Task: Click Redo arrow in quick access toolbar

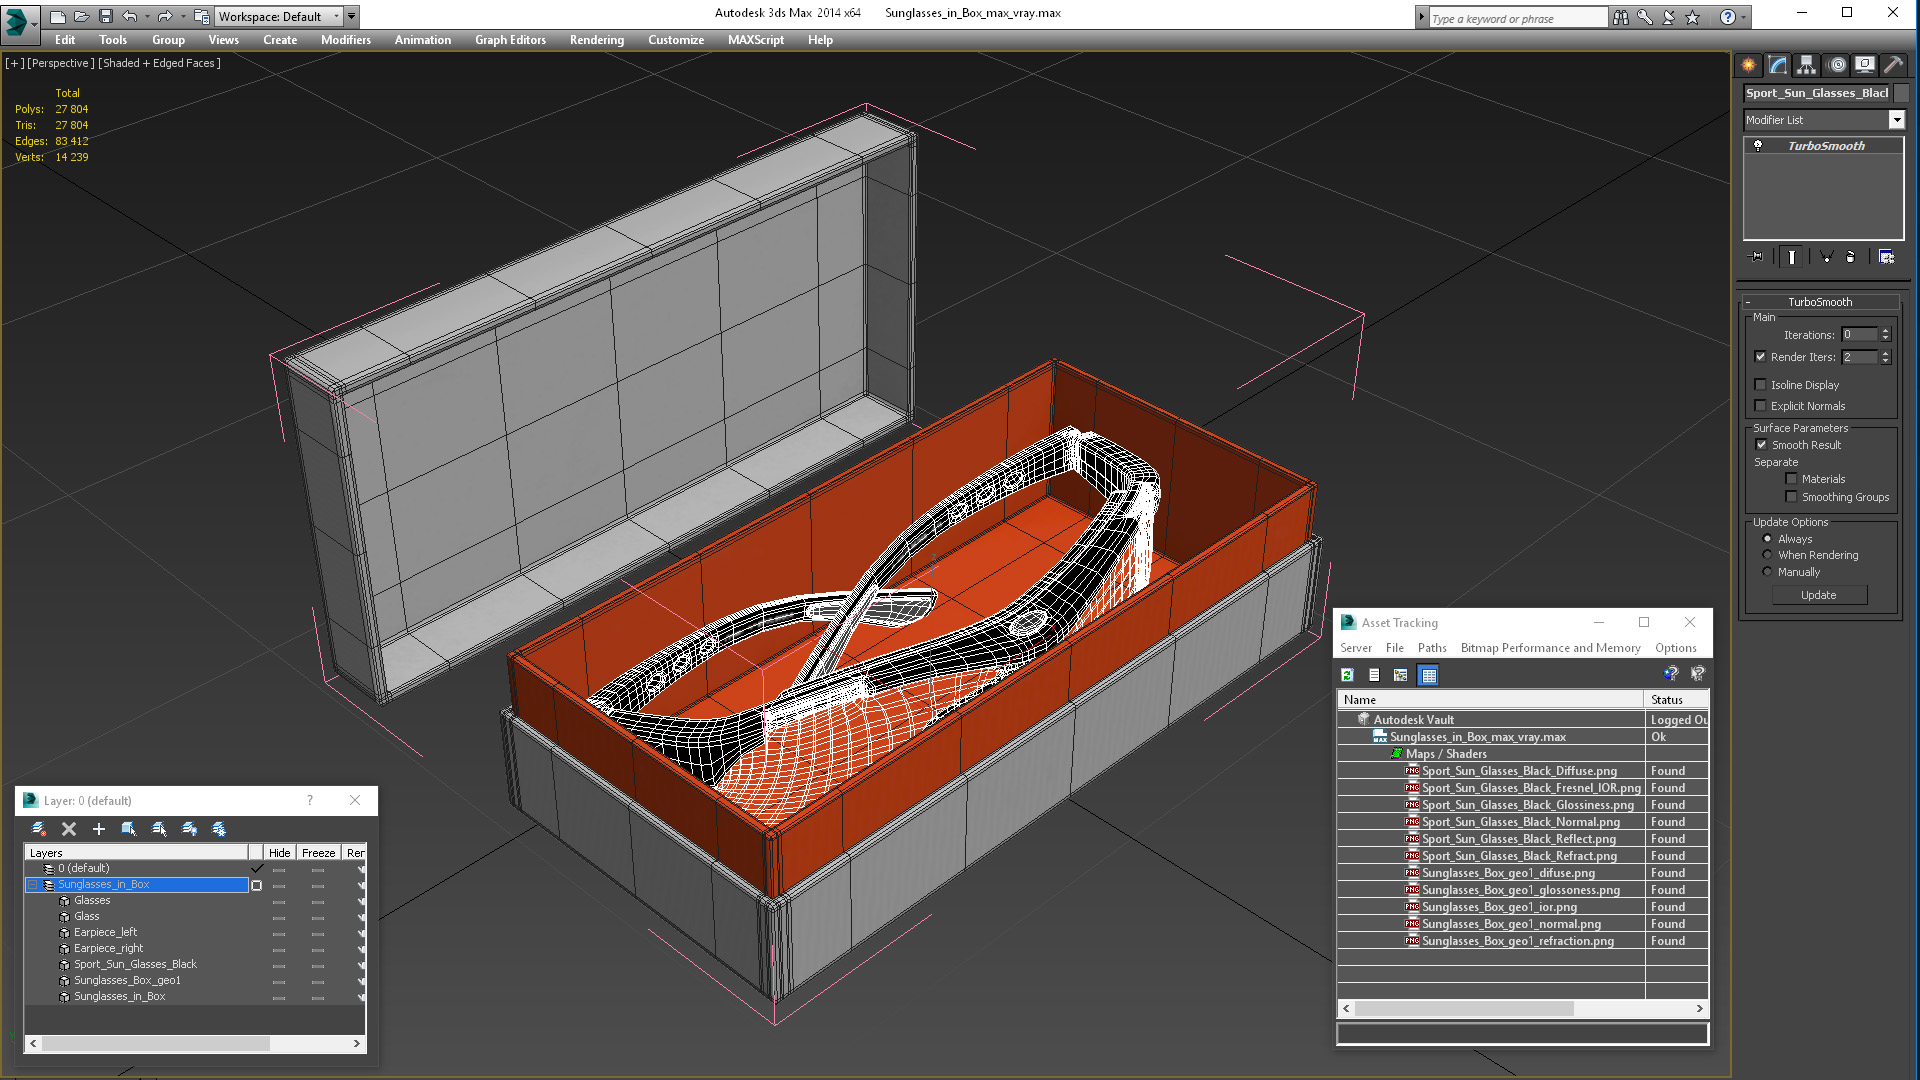Action: (165, 16)
